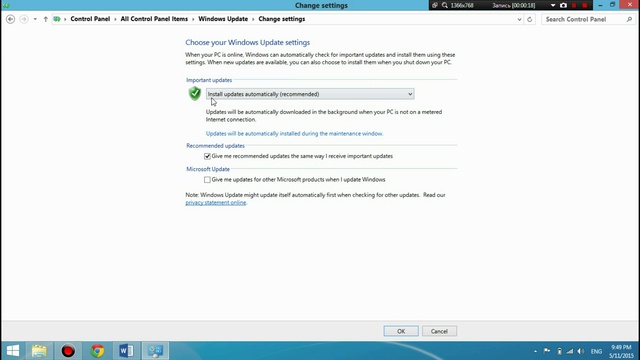
Task: Expand the chevron after All Control Panel Items
Action: (x=193, y=19)
